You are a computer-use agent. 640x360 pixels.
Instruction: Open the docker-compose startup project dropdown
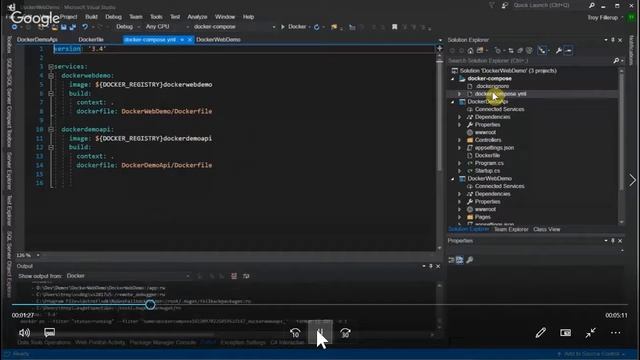pos(234,27)
